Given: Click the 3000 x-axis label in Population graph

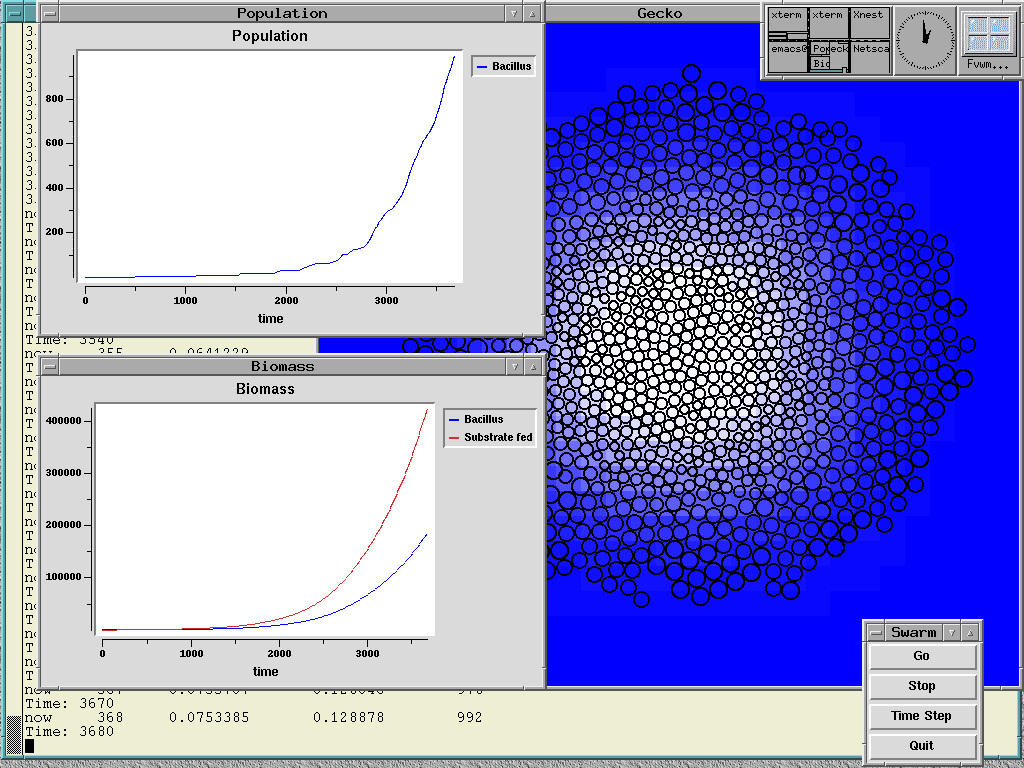Looking at the screenshot, I should [386, 300].
